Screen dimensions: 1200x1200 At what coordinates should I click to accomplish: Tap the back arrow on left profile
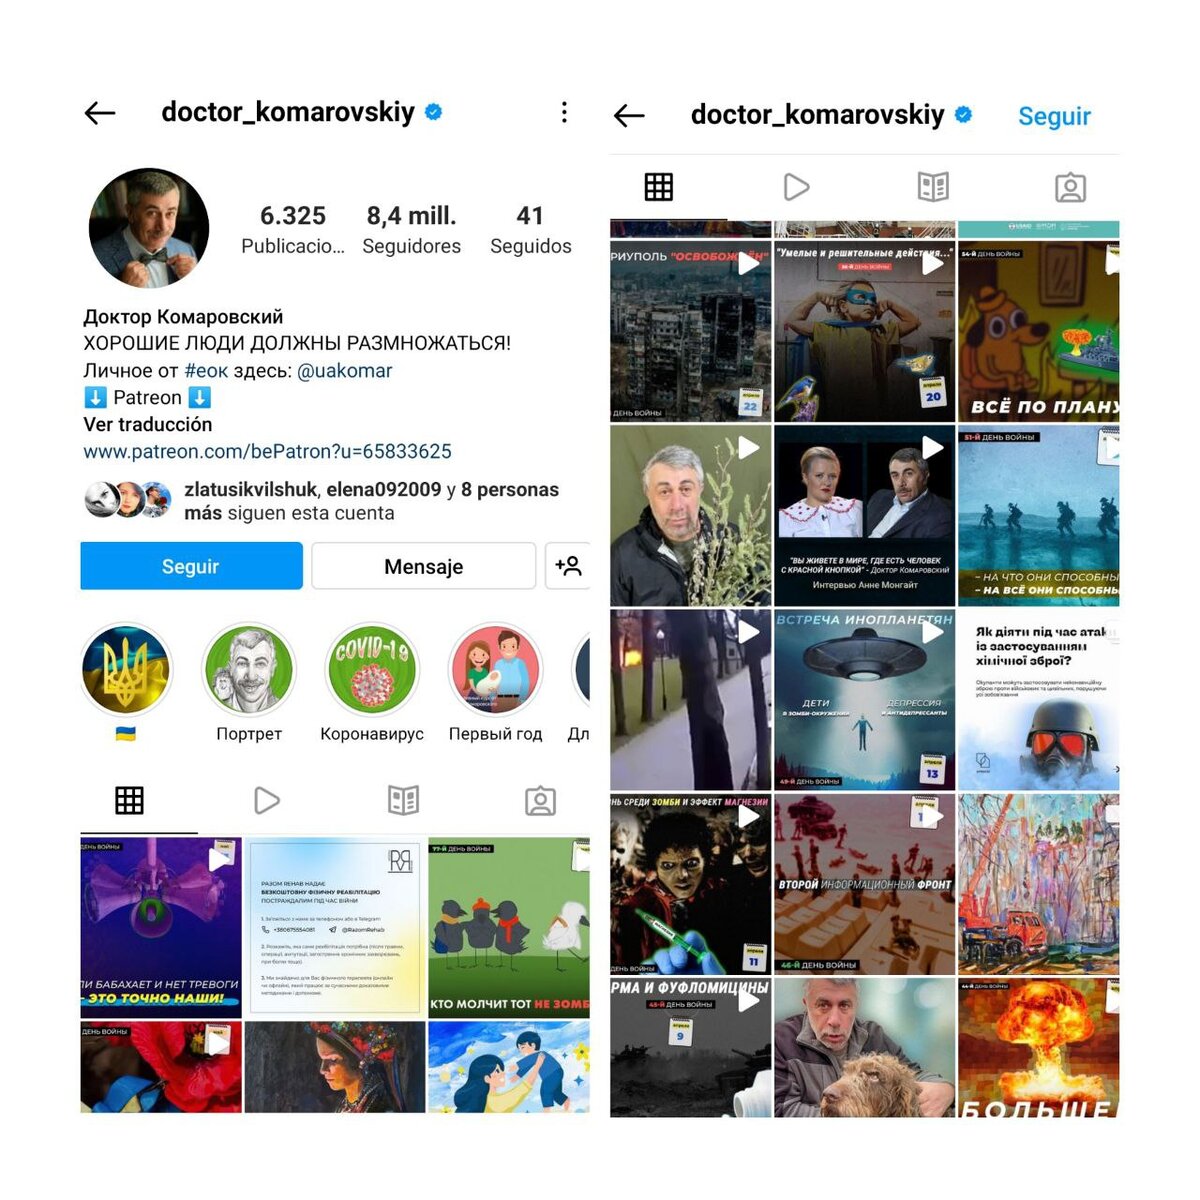pos(100,113)
